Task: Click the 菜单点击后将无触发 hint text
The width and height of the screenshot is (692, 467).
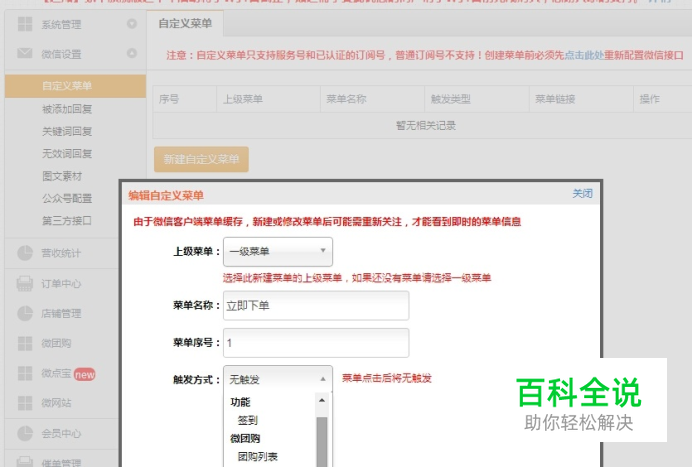Action: 387,378
